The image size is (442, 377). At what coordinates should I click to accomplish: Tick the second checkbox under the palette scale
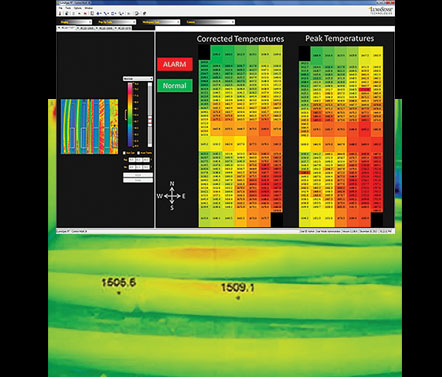[x=138, y=153]
